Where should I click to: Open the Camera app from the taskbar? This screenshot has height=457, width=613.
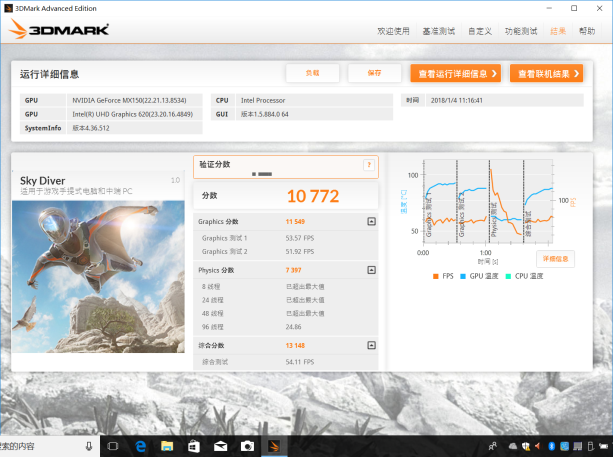point(247,446)
